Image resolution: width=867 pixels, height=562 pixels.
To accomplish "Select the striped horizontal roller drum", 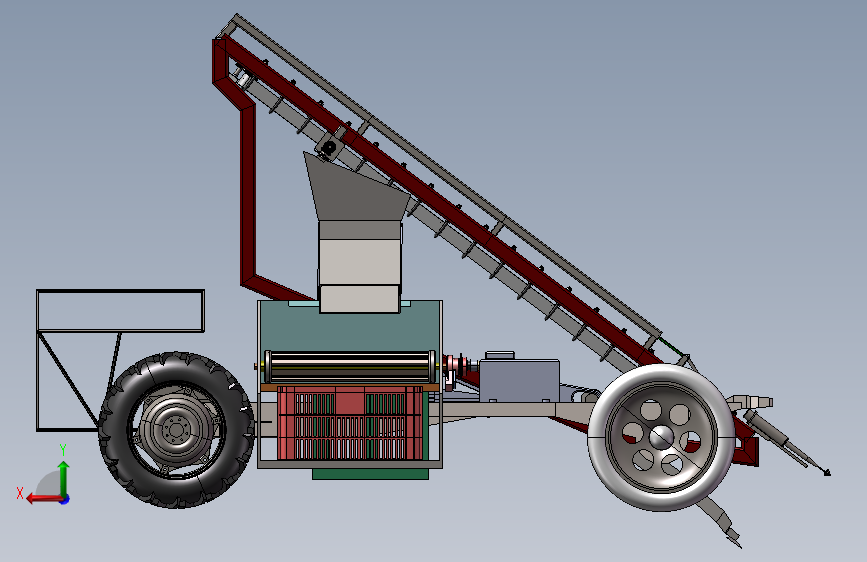I will [x=350, y=366].
